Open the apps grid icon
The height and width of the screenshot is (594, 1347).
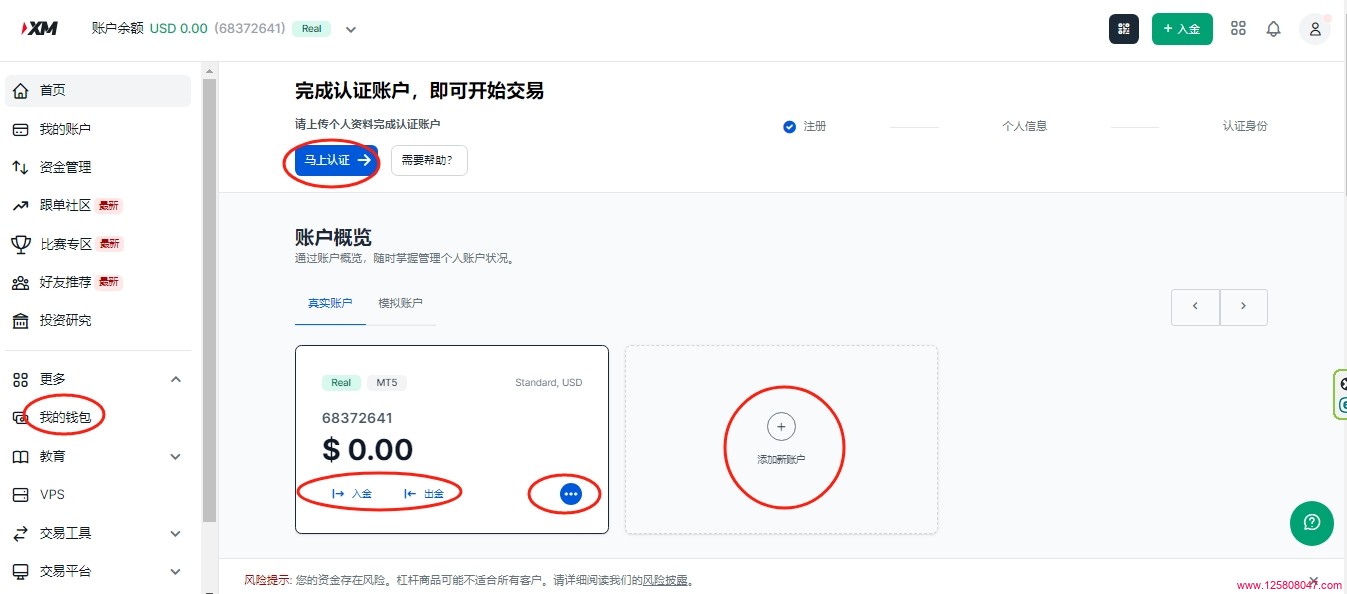point(1238,29)
